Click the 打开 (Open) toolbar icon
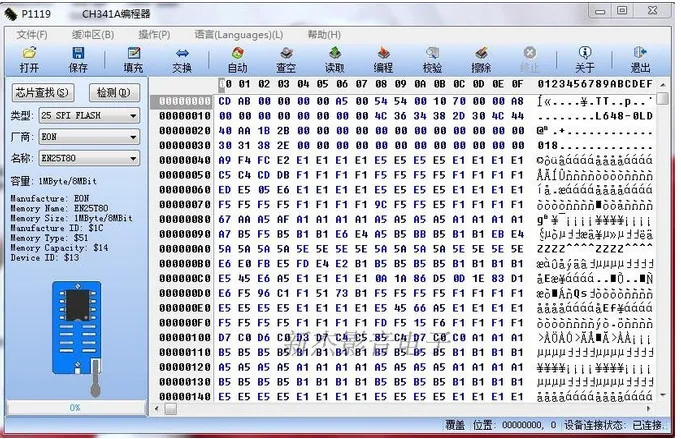 (x=30, y=53)
